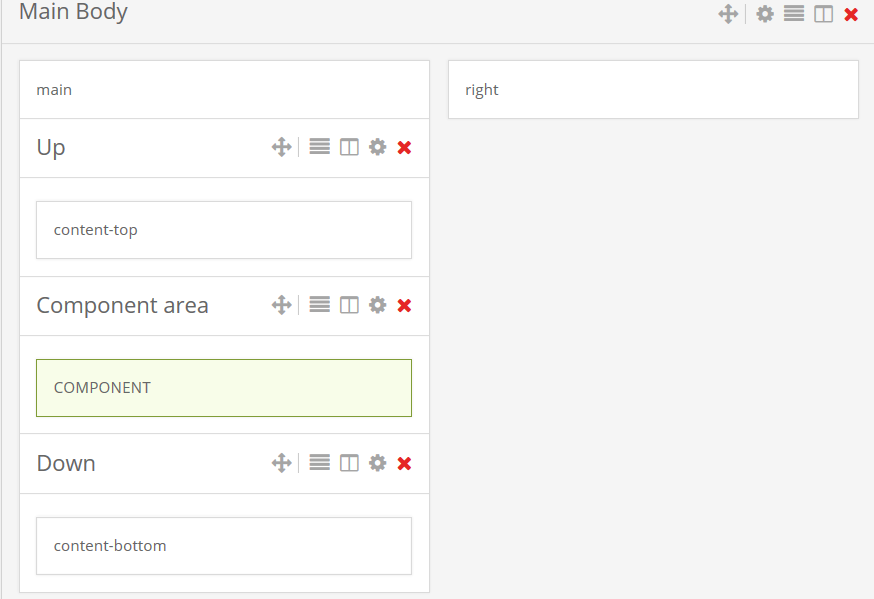Screen dimensions: 874x599
Task: Click the move handle for Main Body
Action: pos(728,14)
